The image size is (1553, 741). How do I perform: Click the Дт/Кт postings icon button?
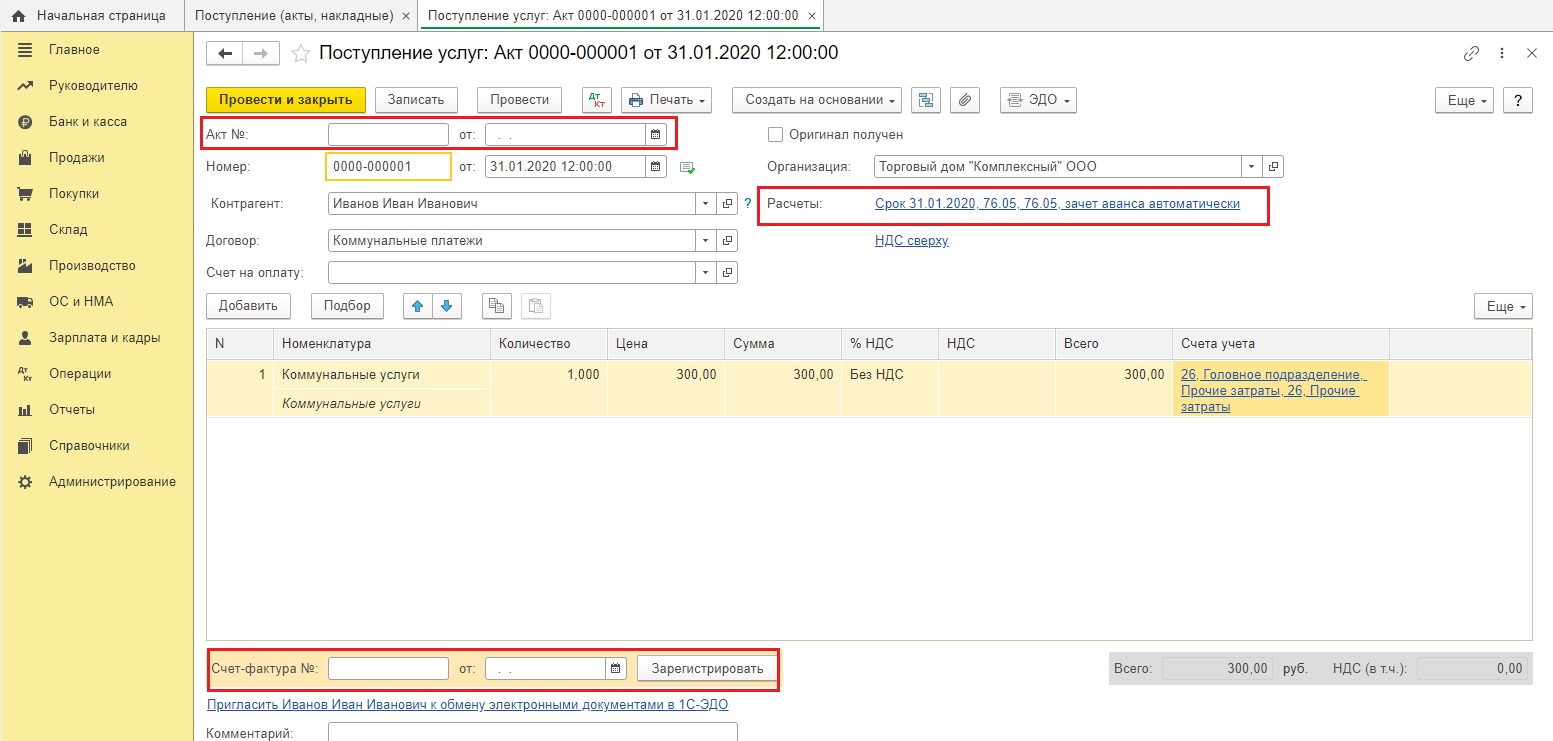597,100
